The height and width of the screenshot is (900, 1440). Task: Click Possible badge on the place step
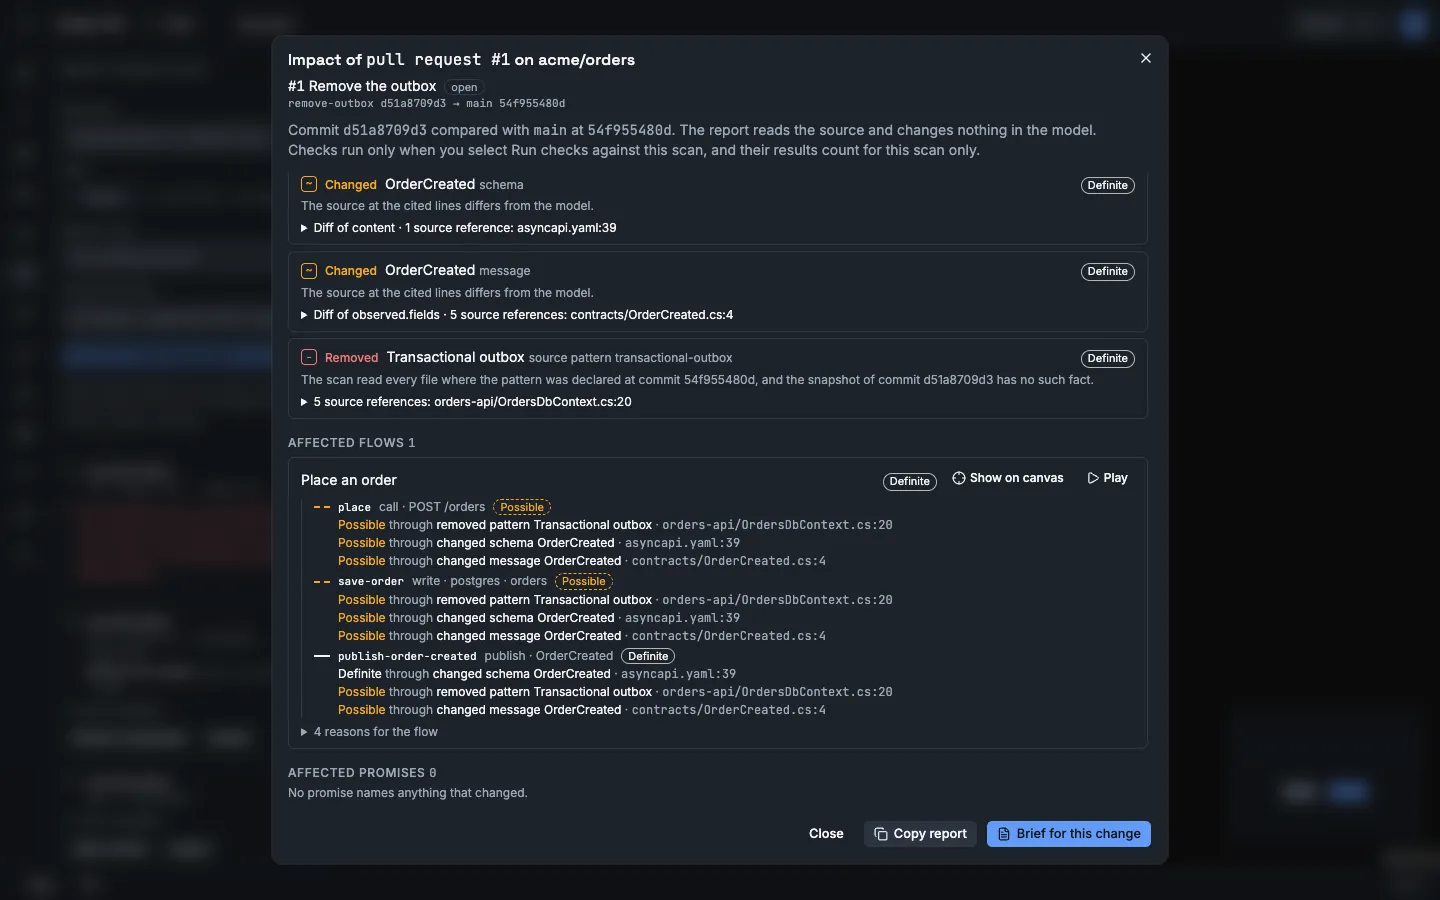522,507
